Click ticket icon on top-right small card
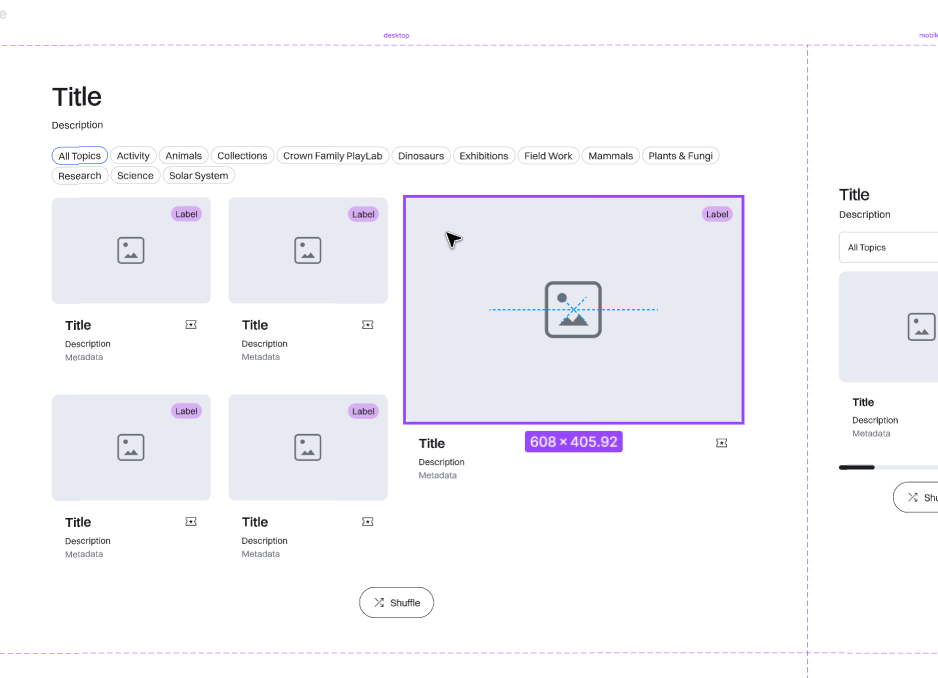The image size is (938, 678). pyautogui.click(x=367, y=325)
